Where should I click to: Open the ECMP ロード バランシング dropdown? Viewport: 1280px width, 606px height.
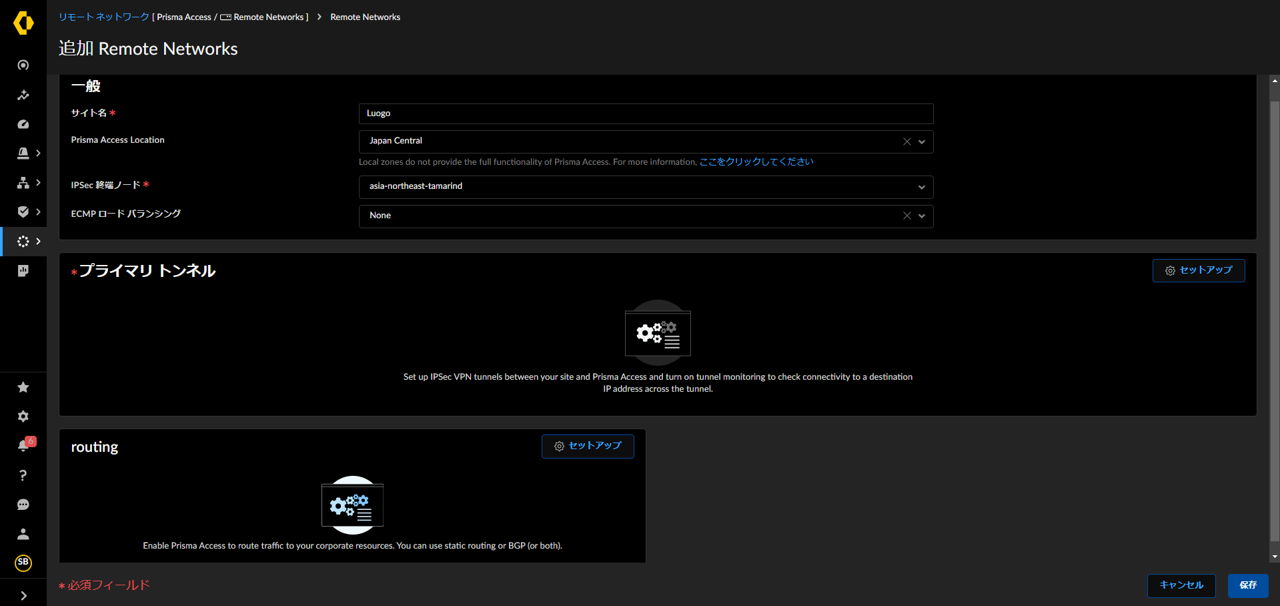point(646,216)
